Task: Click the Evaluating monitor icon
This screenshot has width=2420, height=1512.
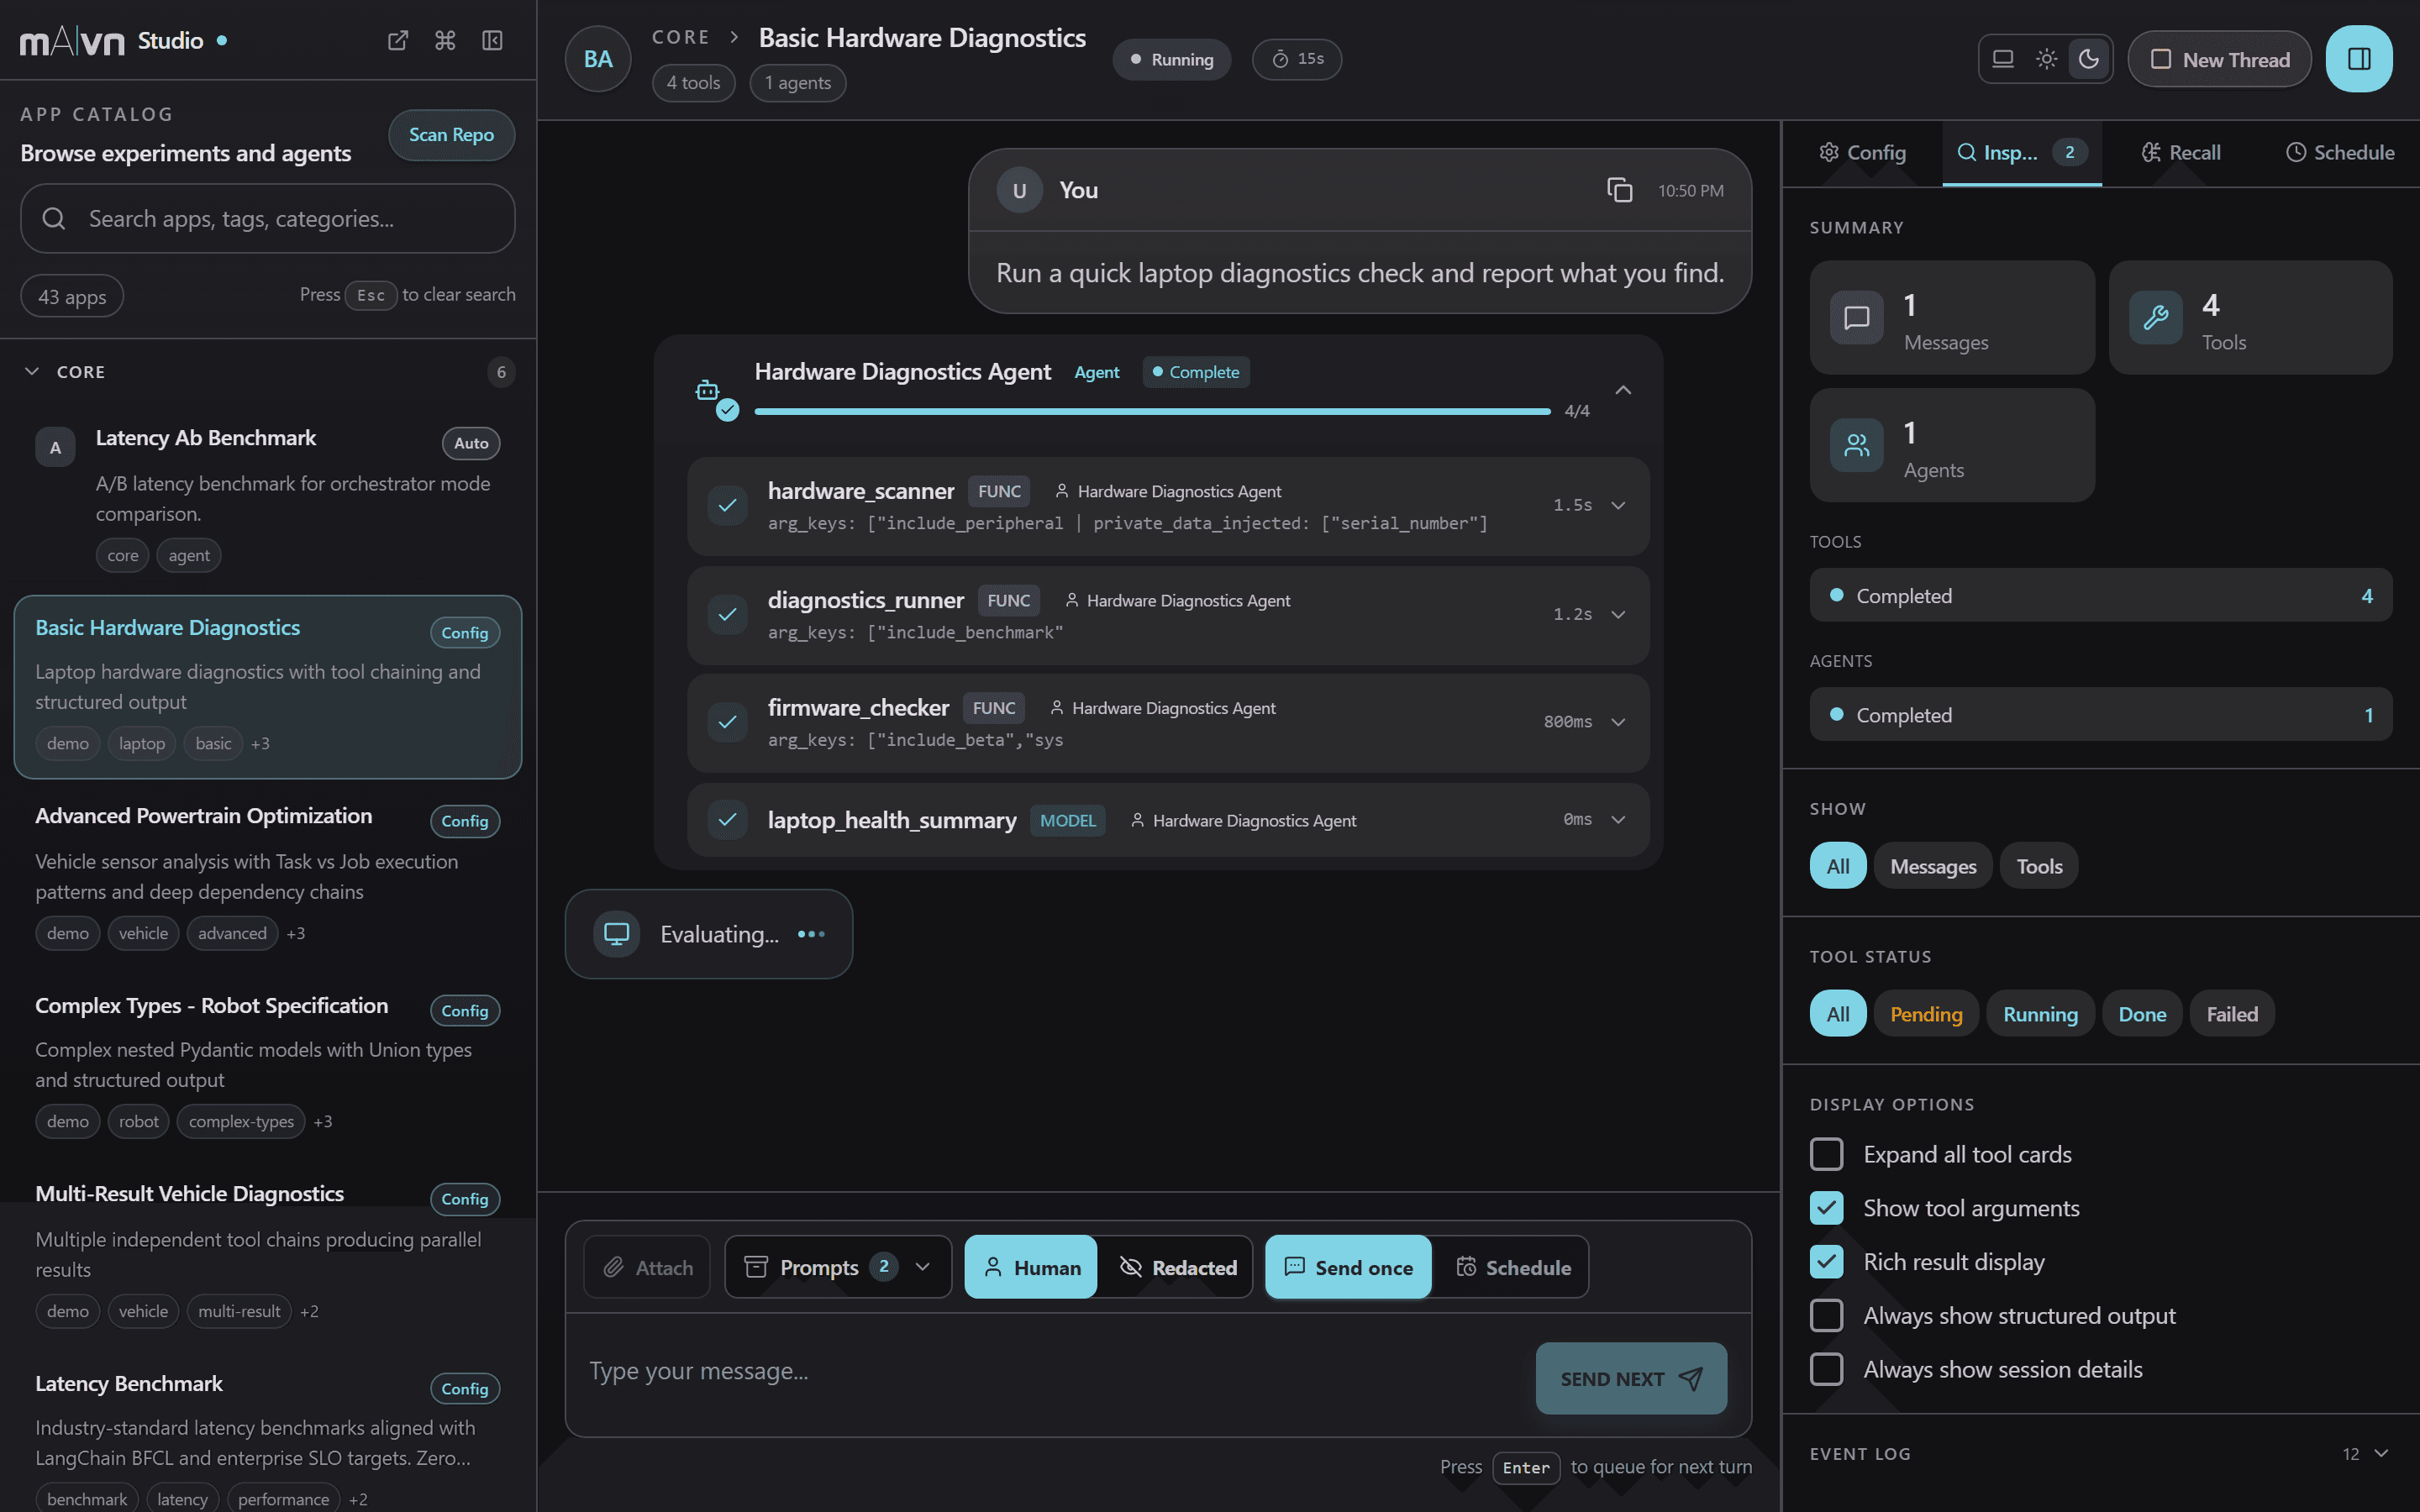Action: coord(617,934)
